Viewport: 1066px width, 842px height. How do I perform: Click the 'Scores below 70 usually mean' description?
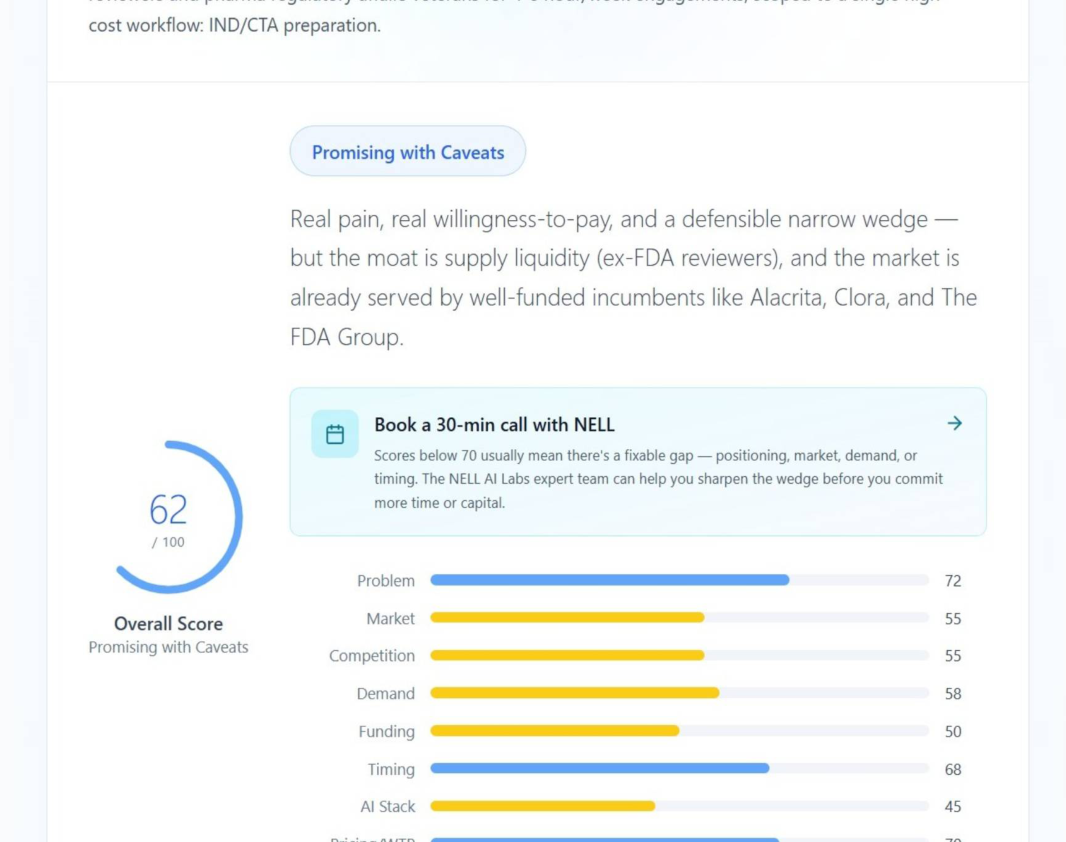point(658,479)
